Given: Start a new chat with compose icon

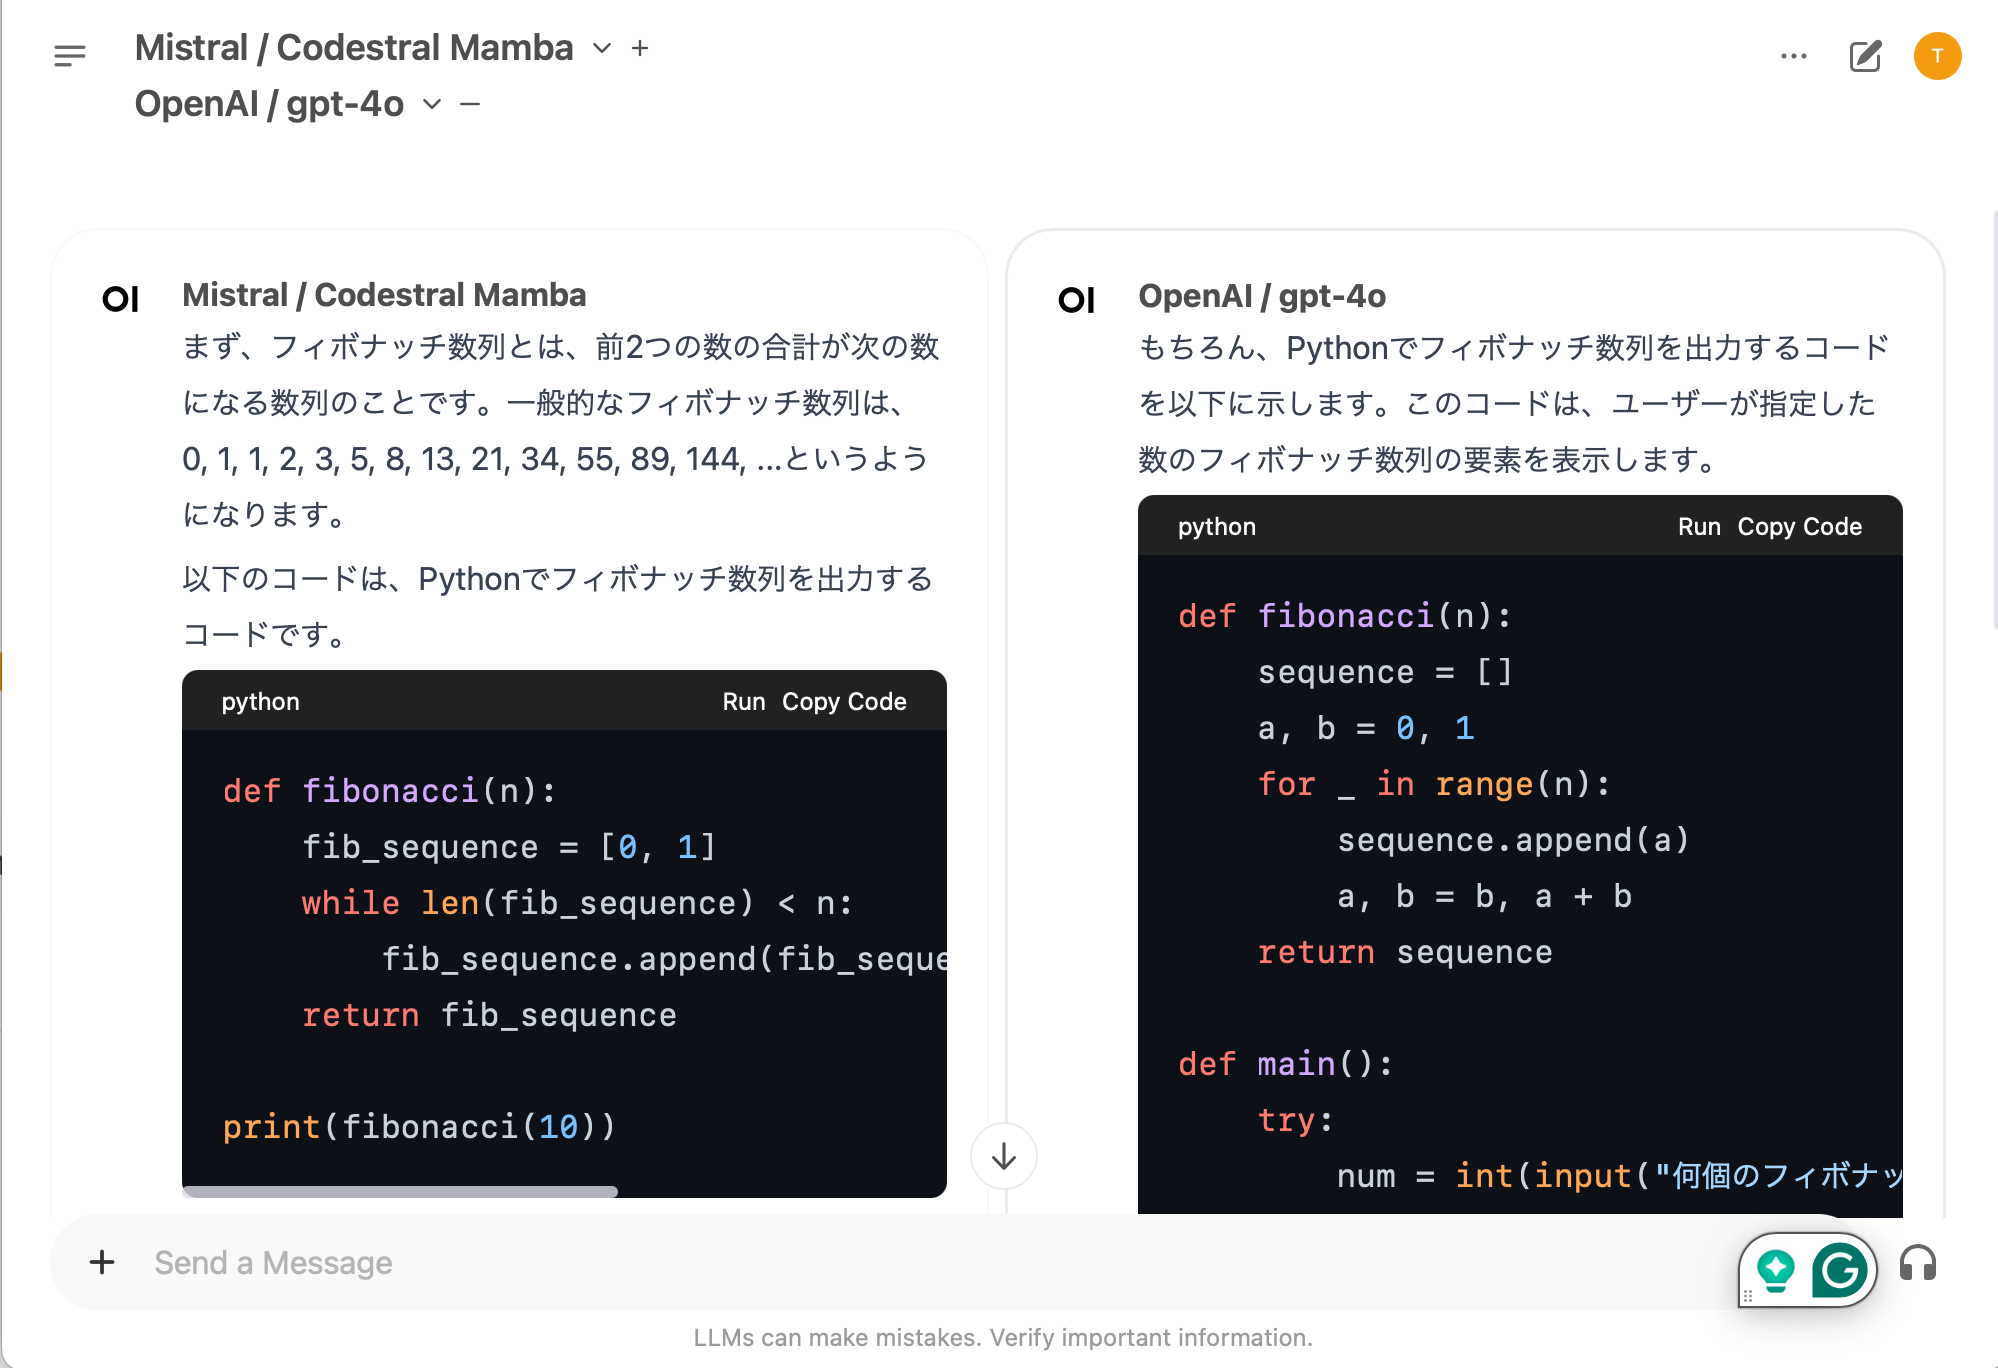Looking at the screenshot, I should click(x=1864, y=56).
